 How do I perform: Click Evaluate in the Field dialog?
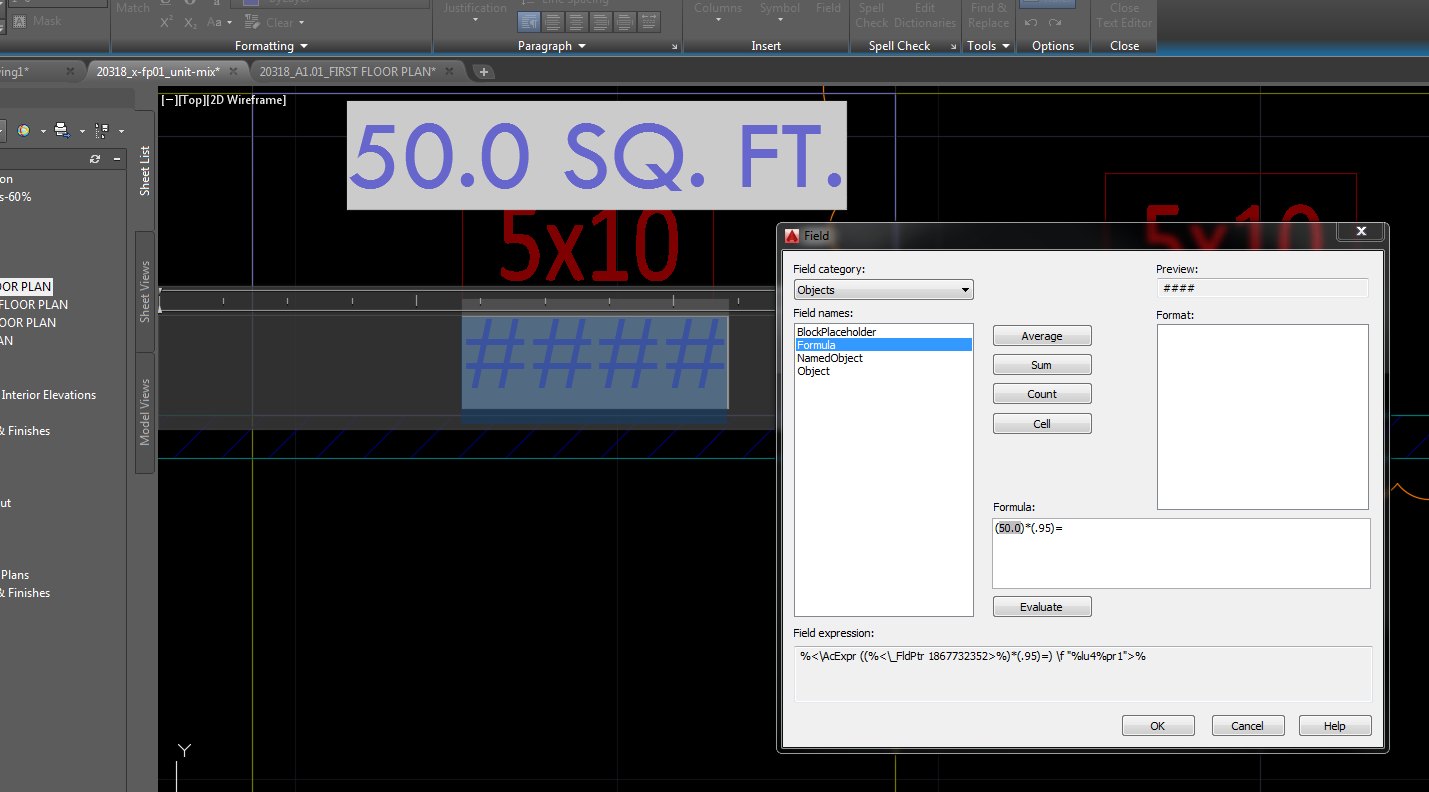[1041, 606]
